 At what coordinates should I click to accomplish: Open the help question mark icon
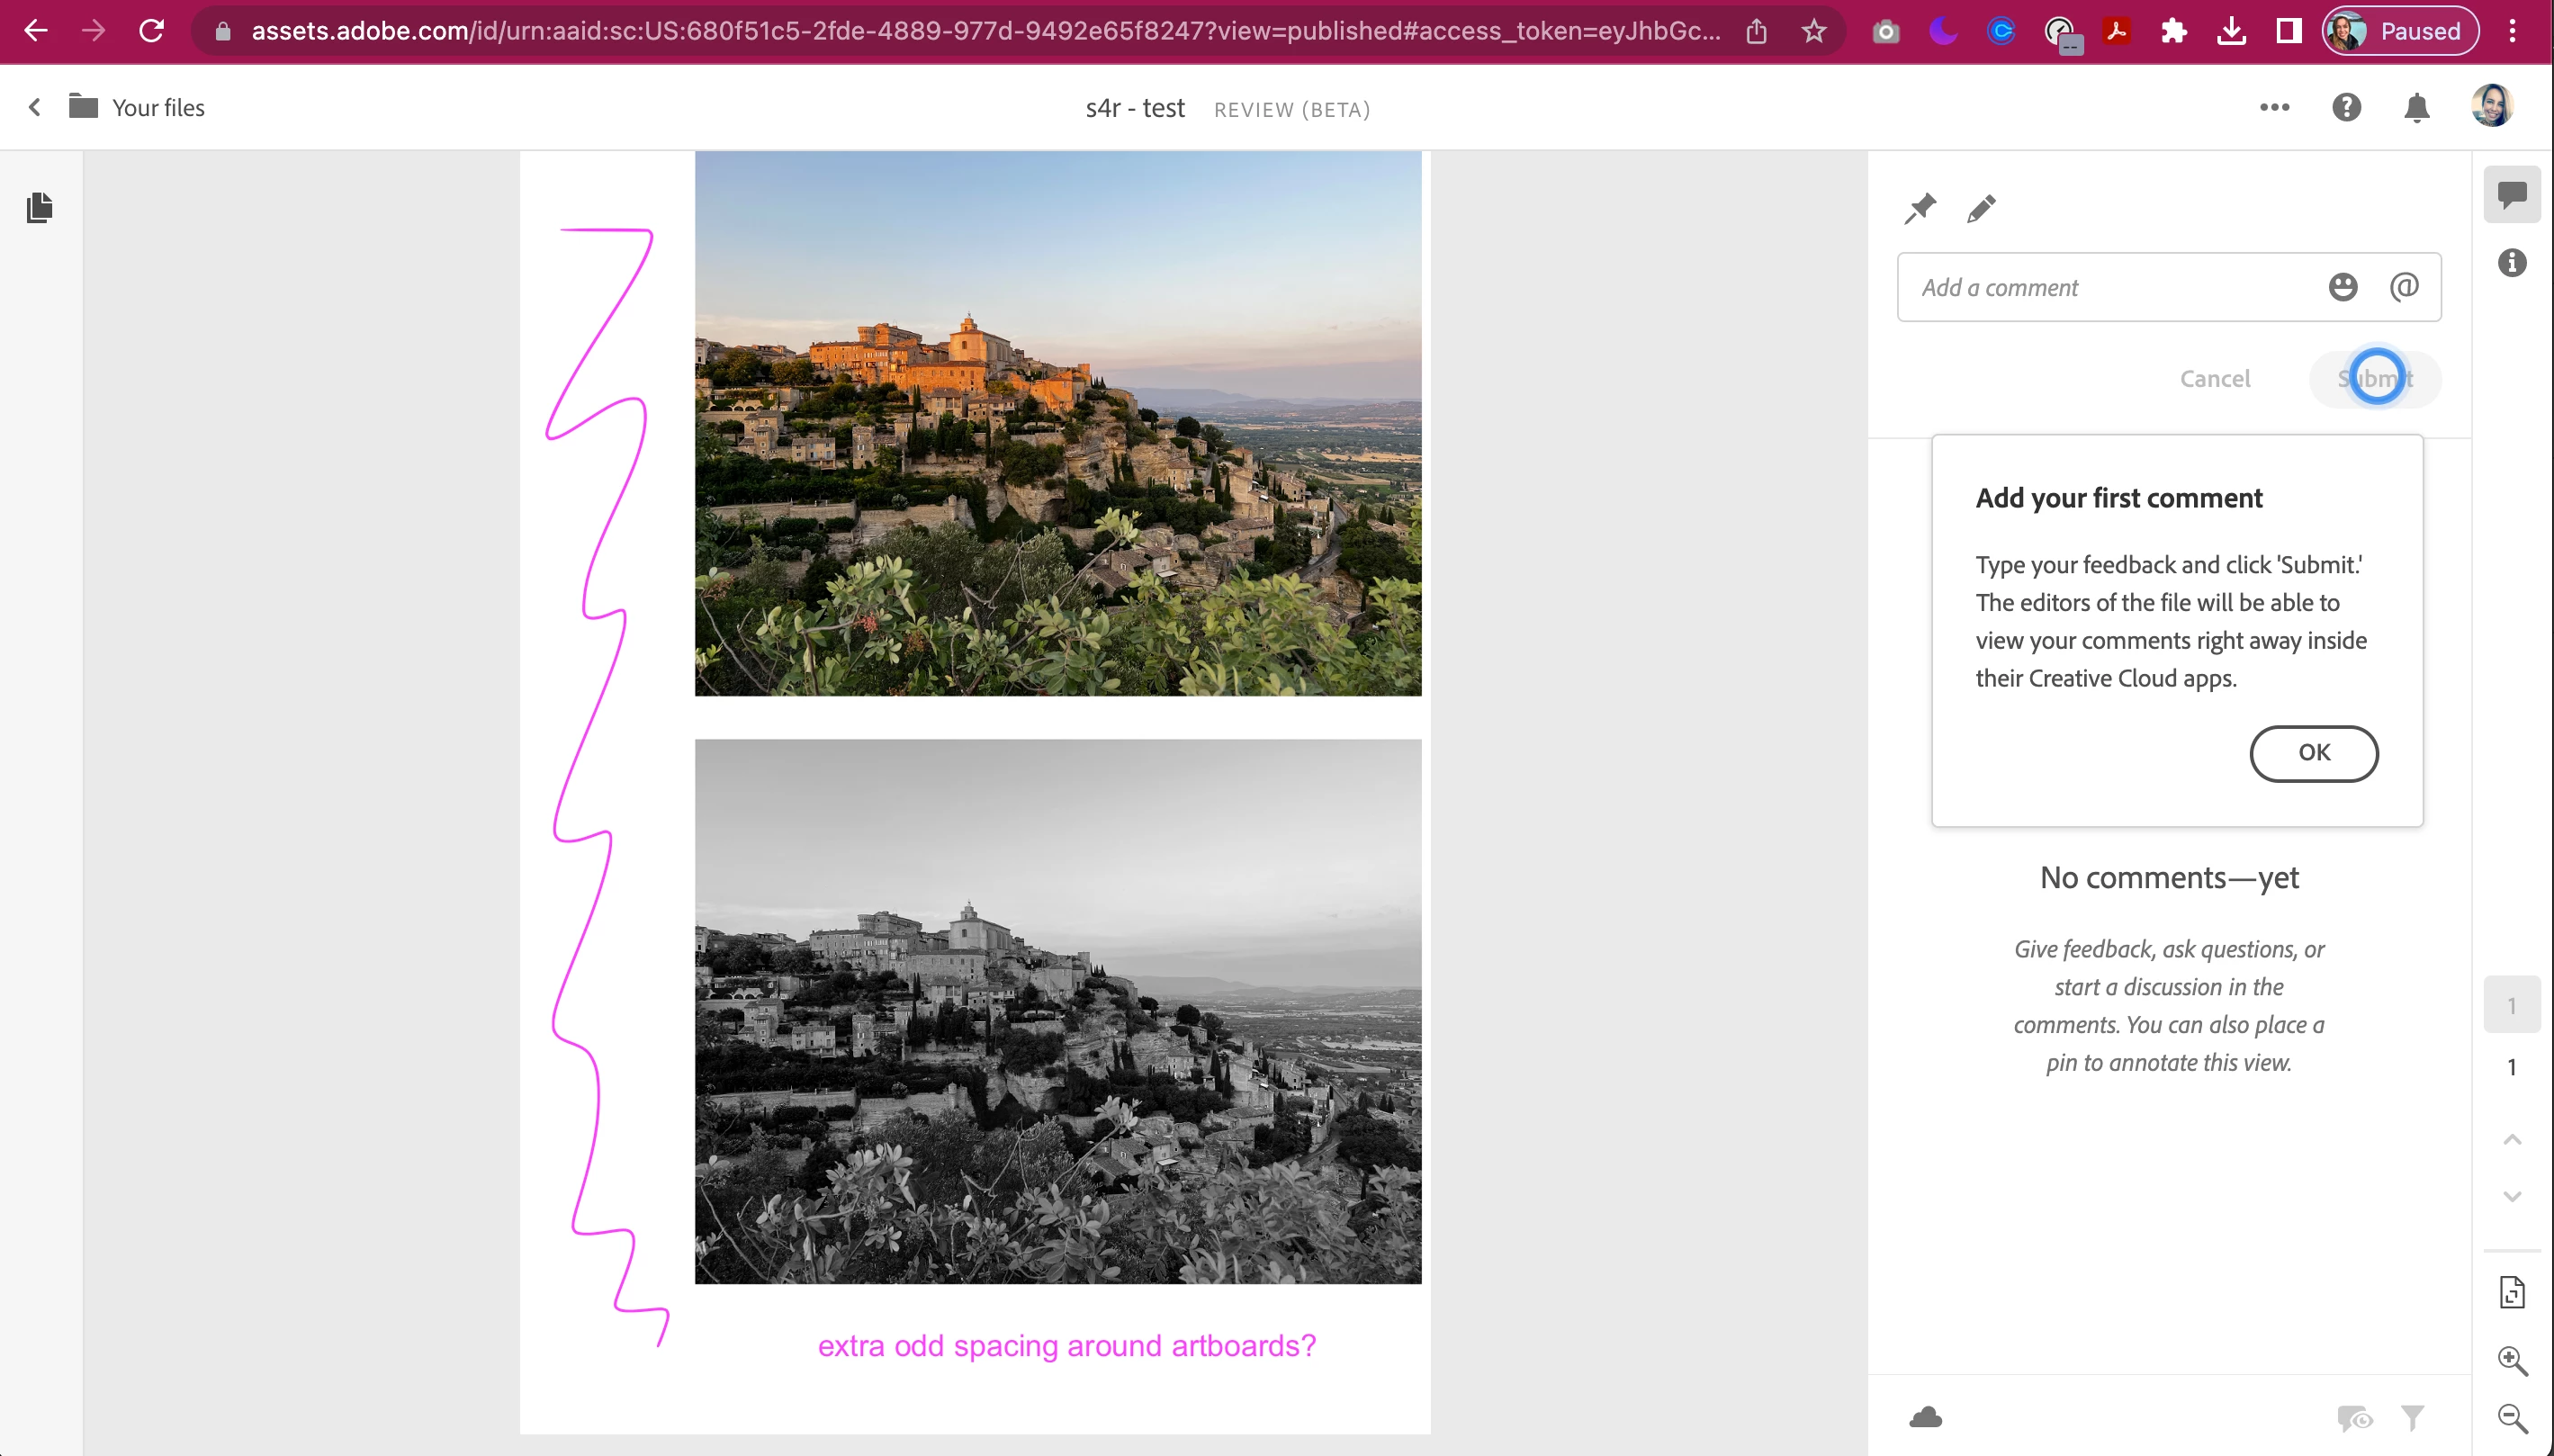pyautogui.click(x=2346, y=107)
